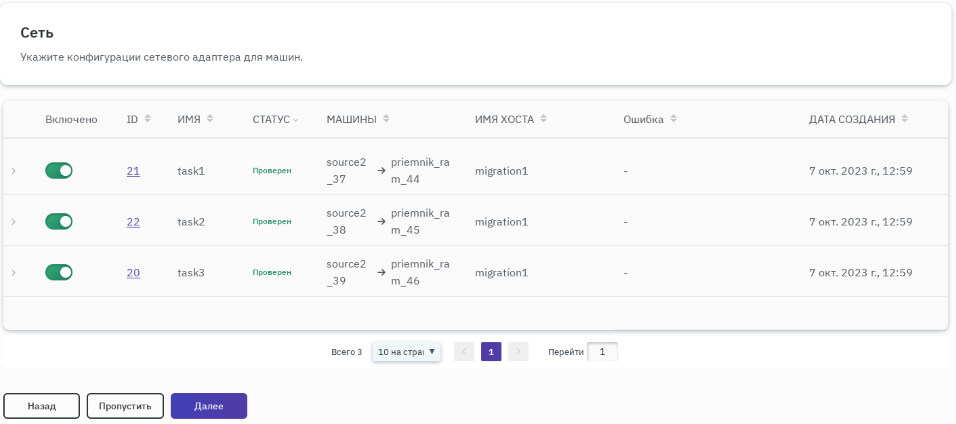Disable the toggle for task1
This screenshot has width=956, height=424.
59,171
